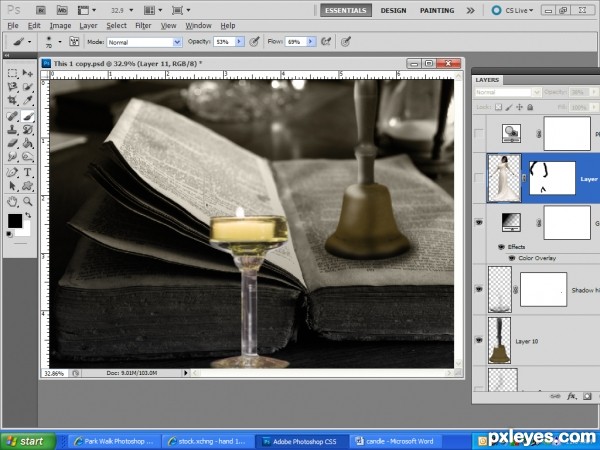Select the Eyedropper tool
The height and width of the screenshot is (450, 600).
pos(27,101)
